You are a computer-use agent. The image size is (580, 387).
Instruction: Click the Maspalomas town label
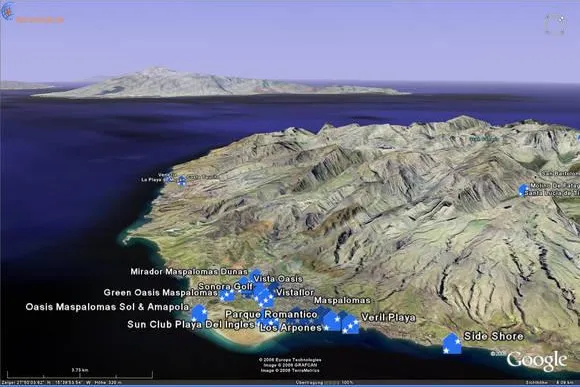coord(342,300)
